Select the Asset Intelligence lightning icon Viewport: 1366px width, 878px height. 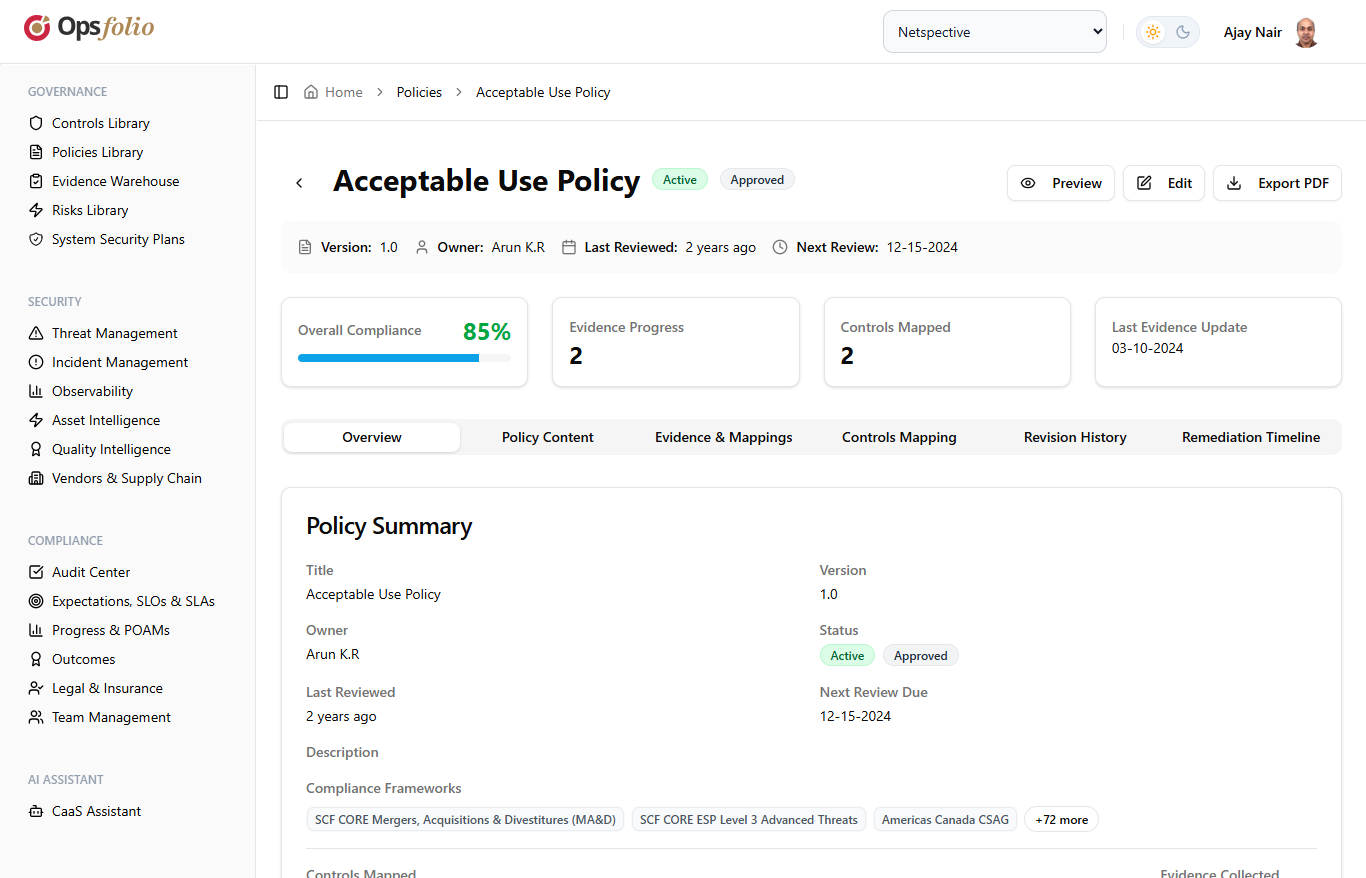35,420
